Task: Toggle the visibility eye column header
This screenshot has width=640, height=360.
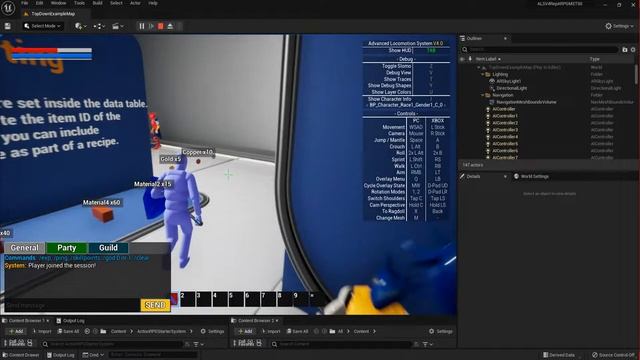Action: pyautogui.click(x=462, y=59)
